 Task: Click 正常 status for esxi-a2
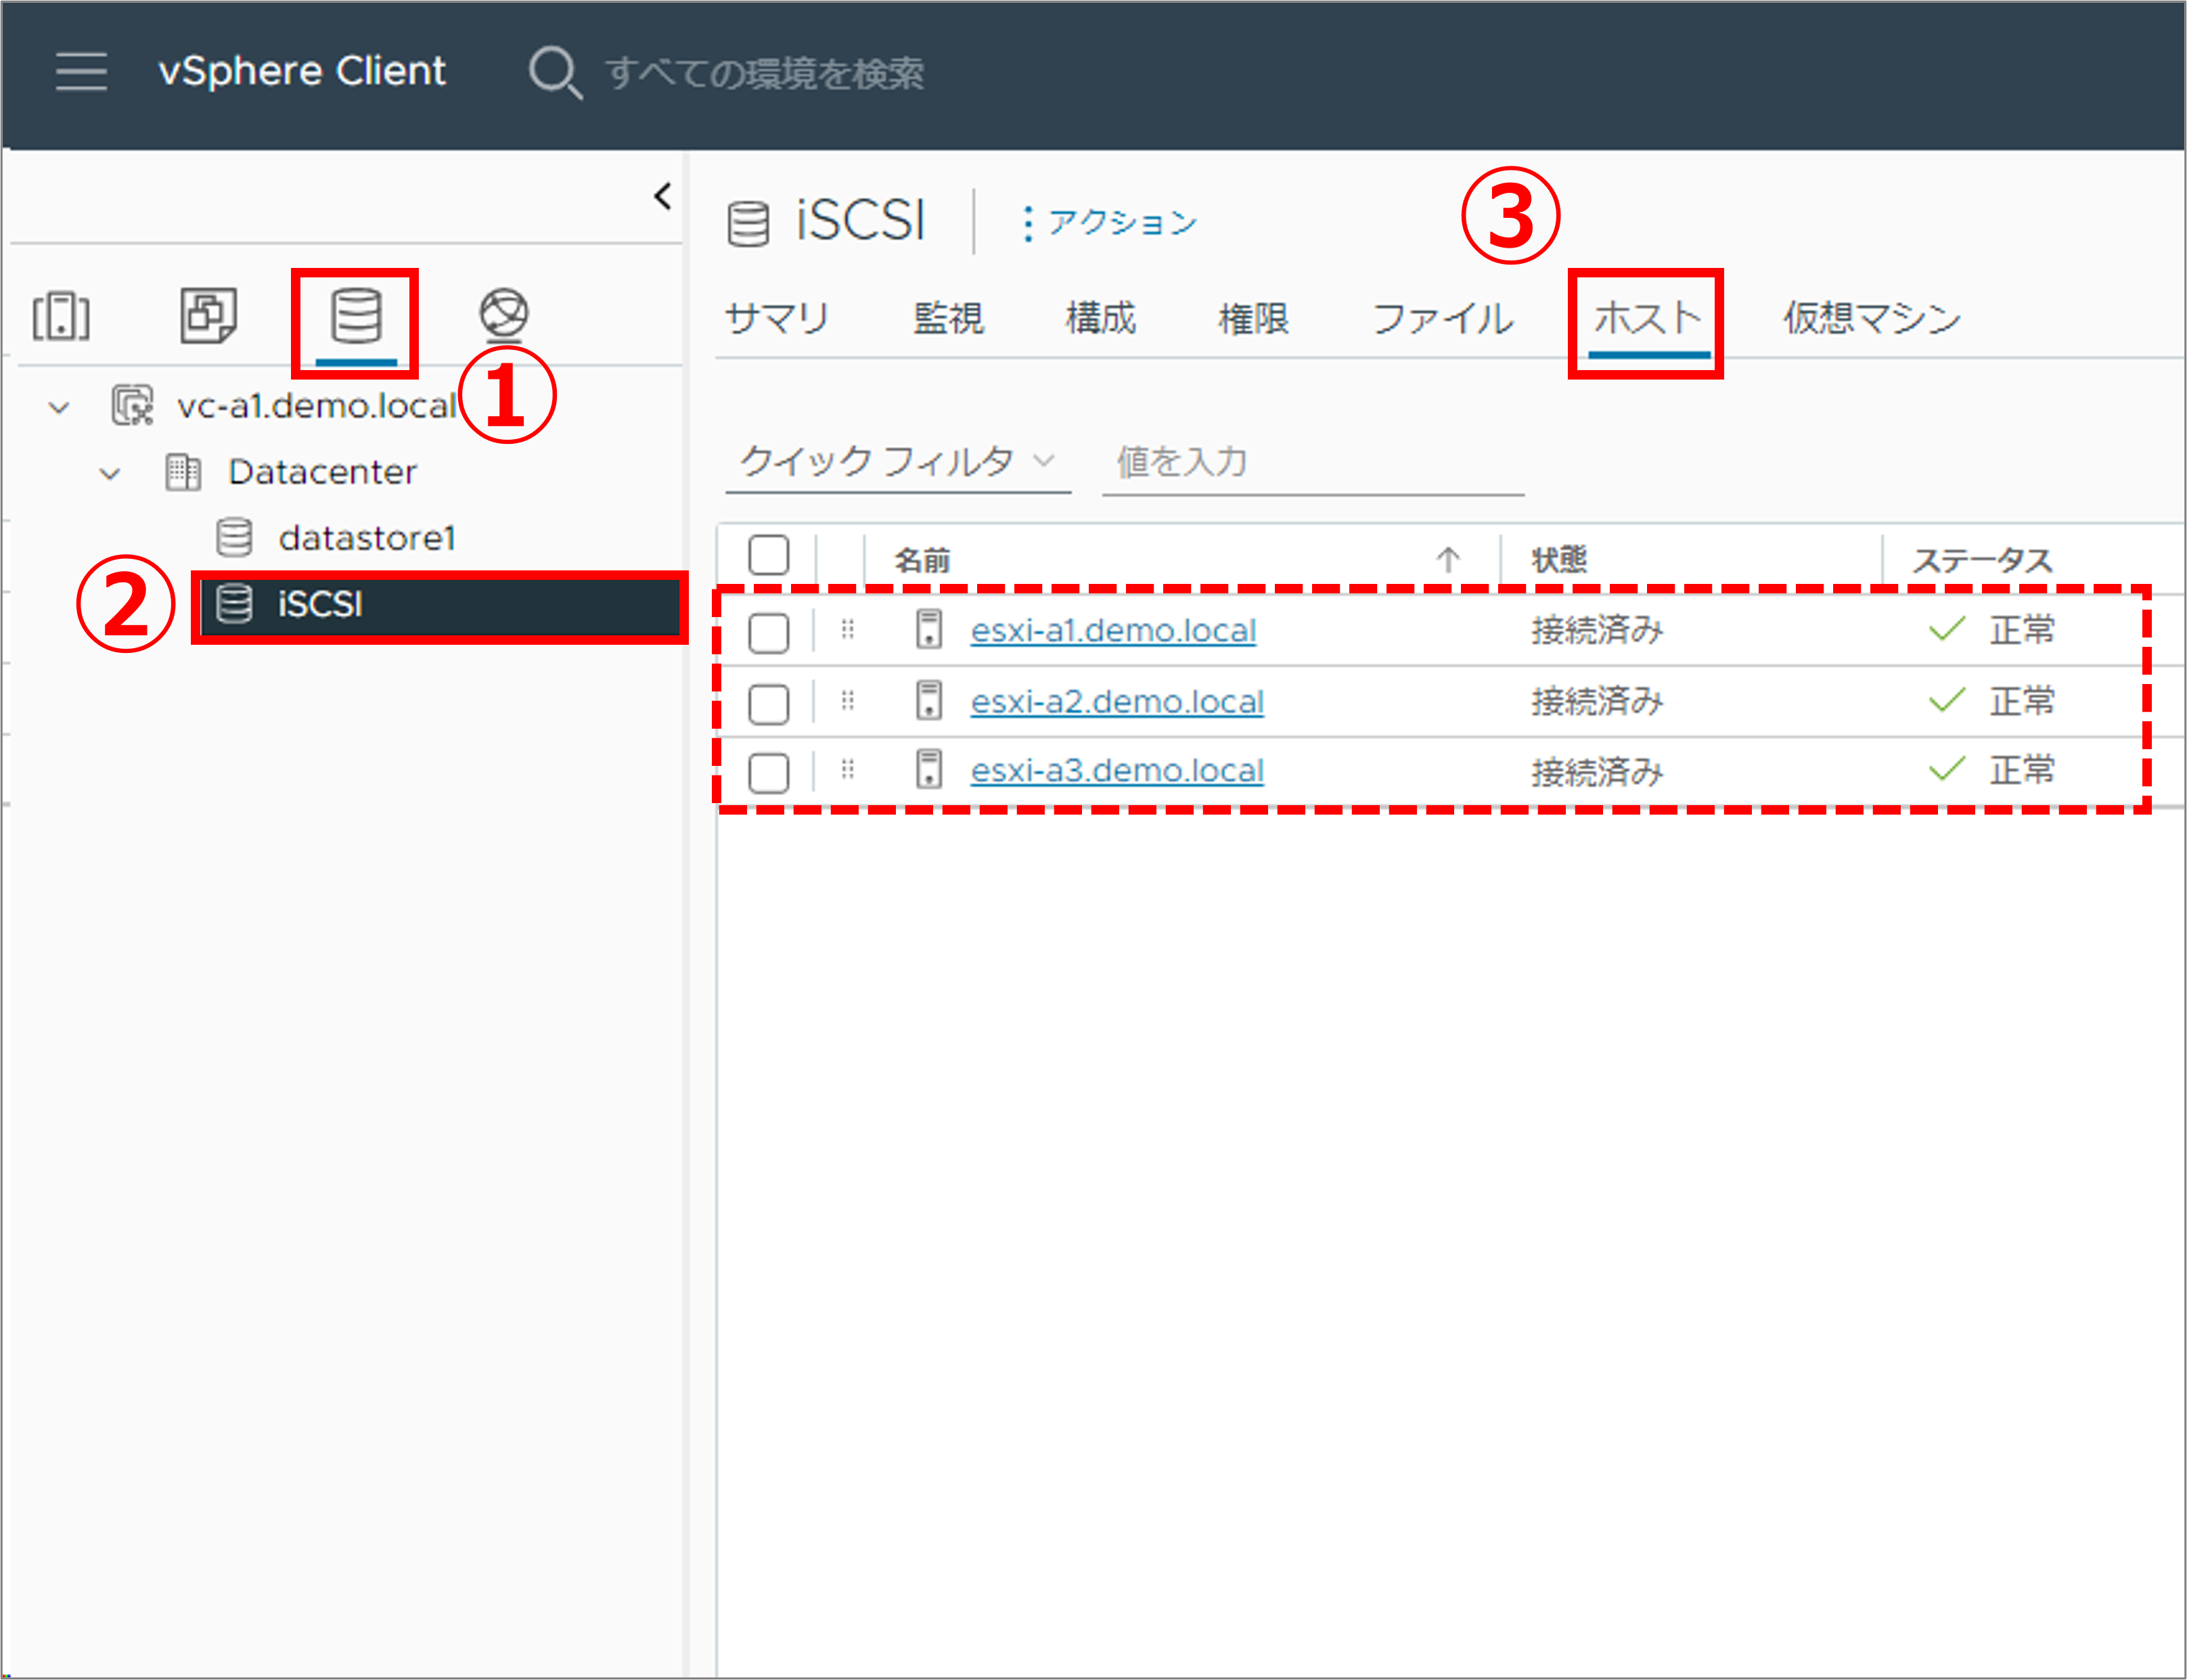coord(2022,701)
